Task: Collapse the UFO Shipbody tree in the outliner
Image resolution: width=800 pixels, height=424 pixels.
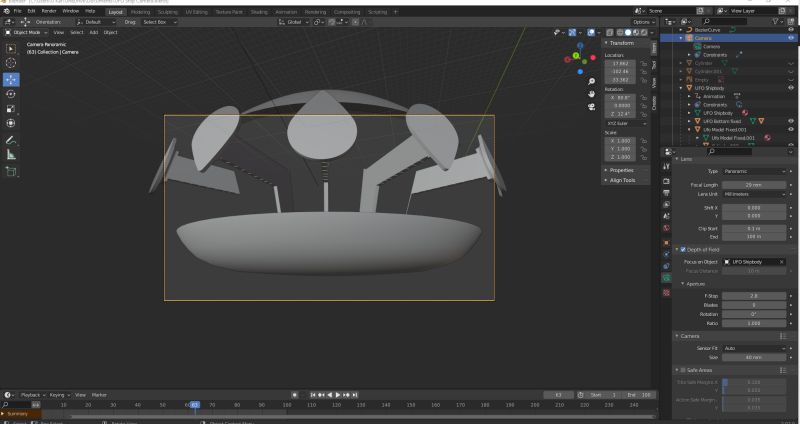Action: (681, 88)
